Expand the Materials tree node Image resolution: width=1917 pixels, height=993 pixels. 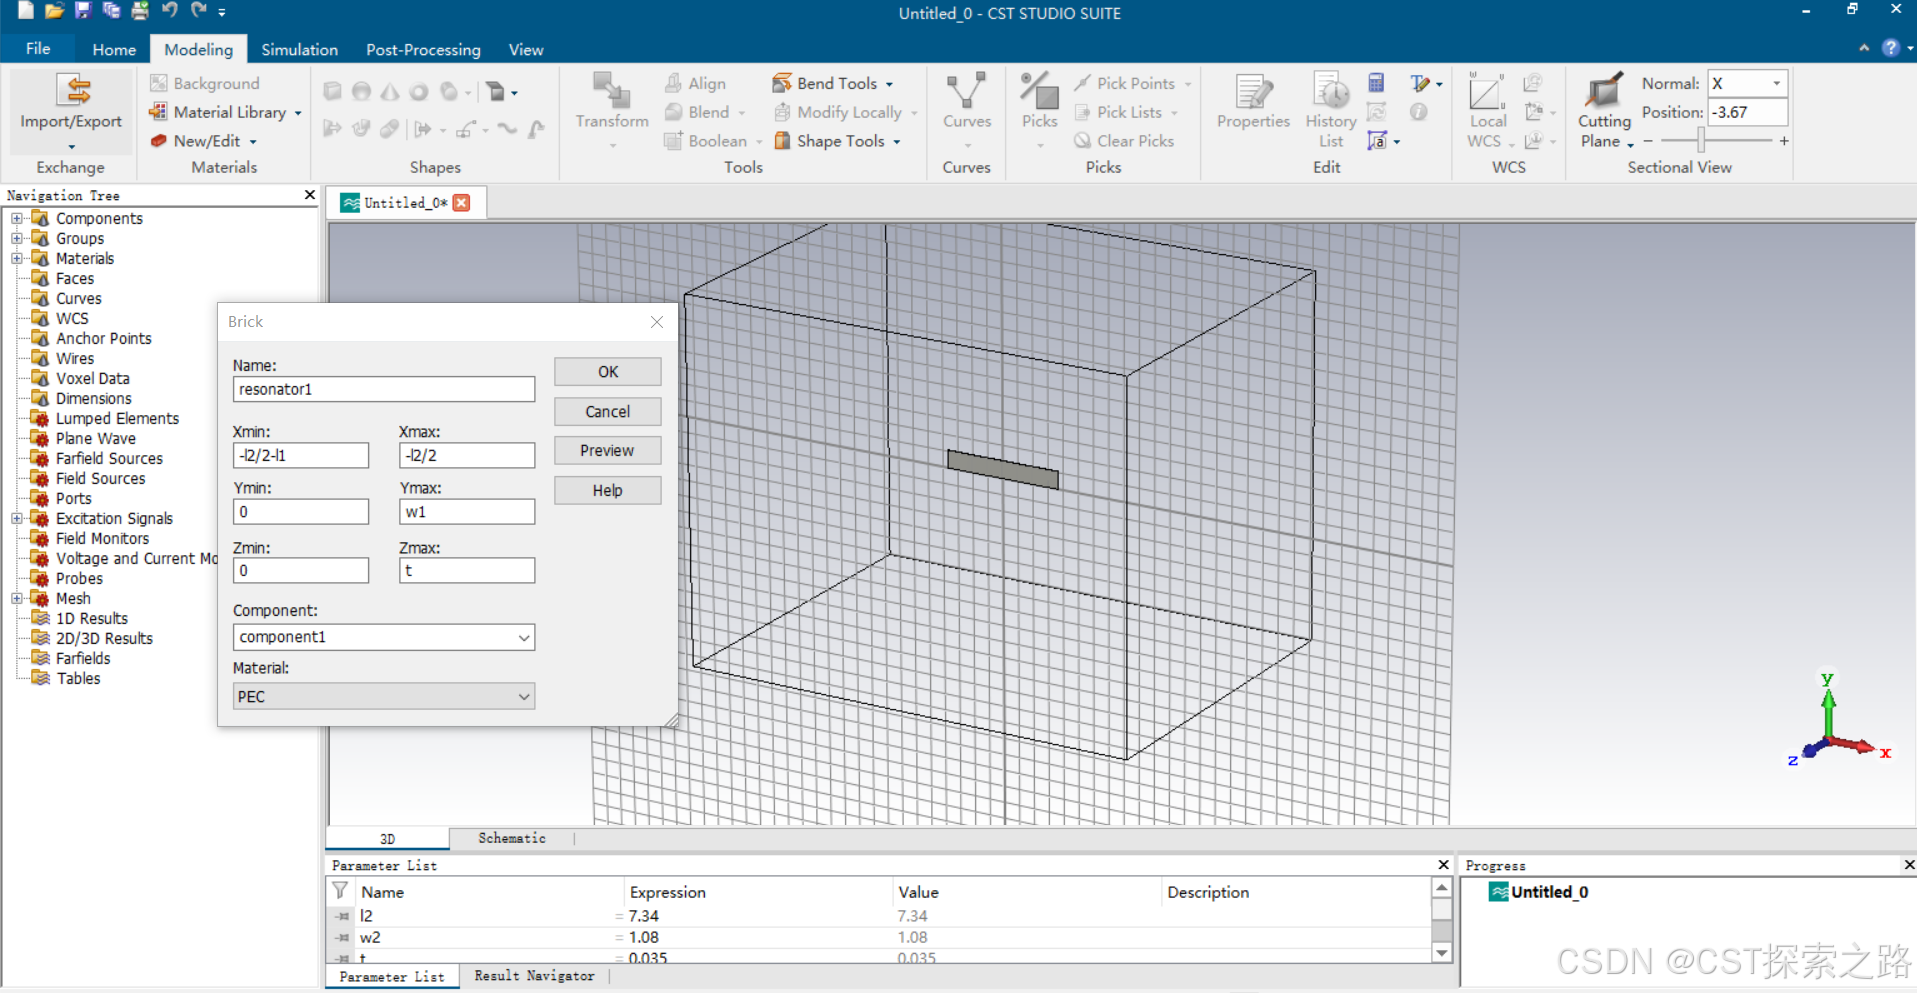(16, 258)
